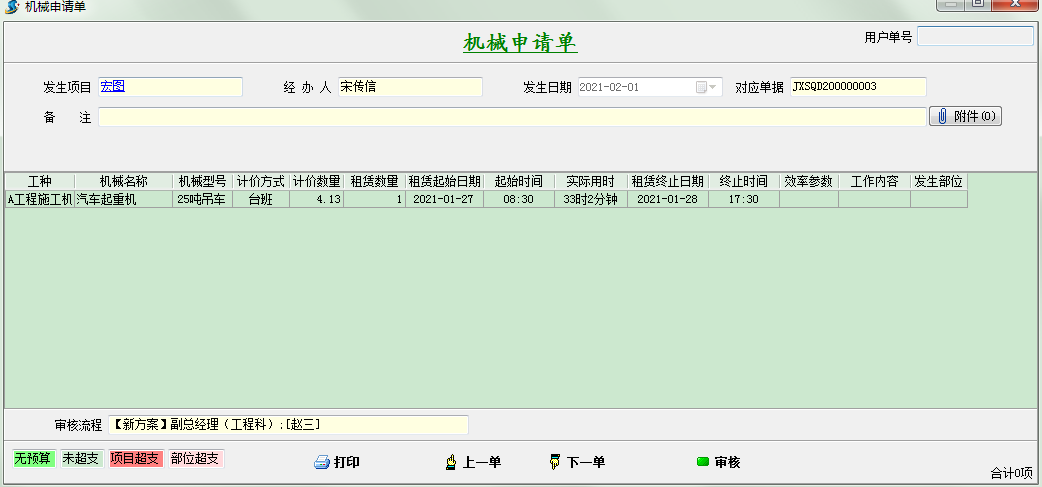
Task: Click the 实际用时 column header
Action: coord(590,181)
